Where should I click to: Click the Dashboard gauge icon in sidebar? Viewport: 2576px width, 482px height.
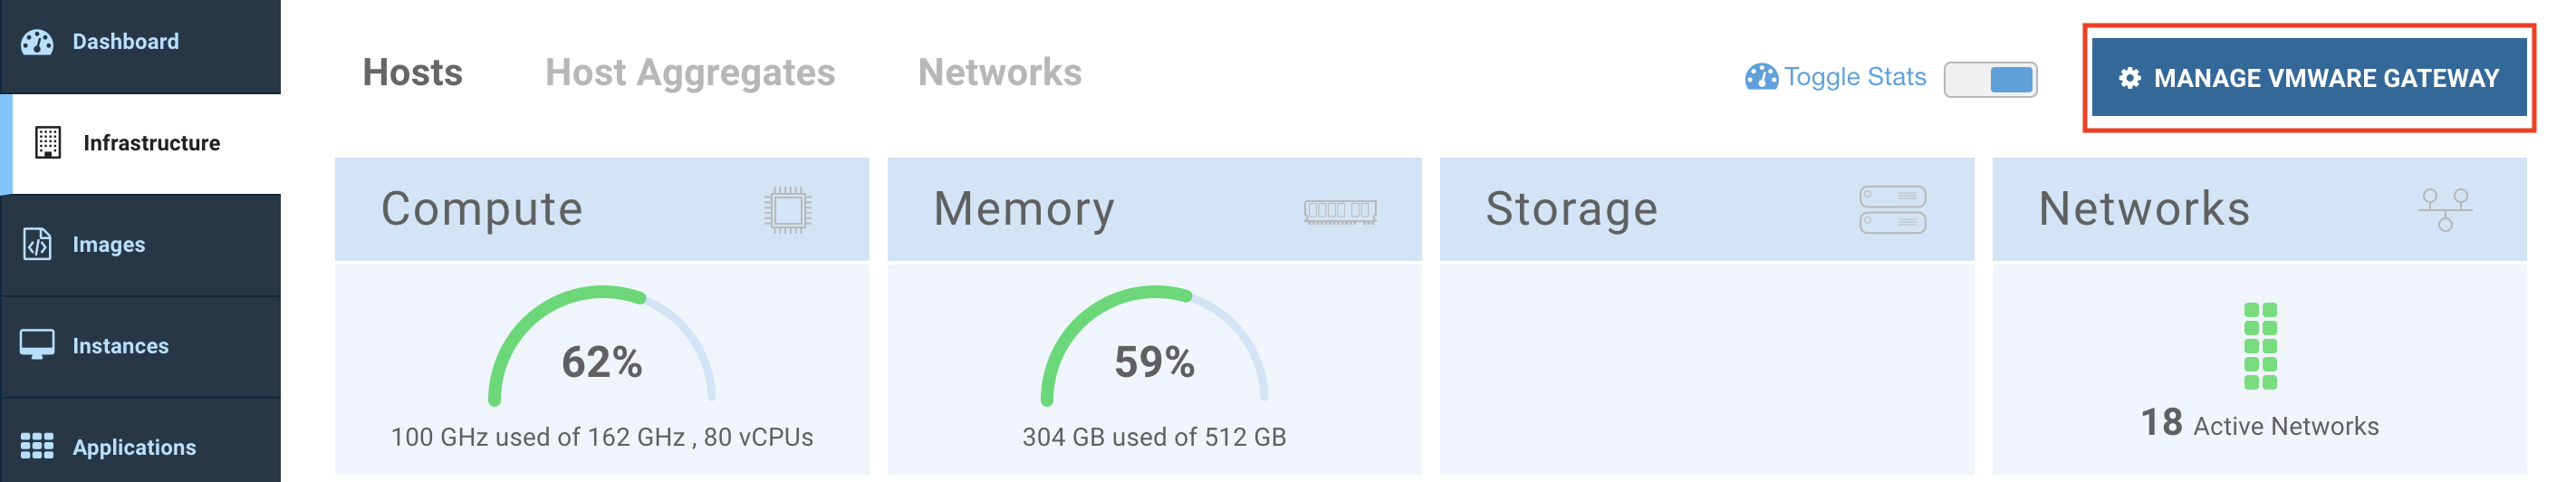37,42
